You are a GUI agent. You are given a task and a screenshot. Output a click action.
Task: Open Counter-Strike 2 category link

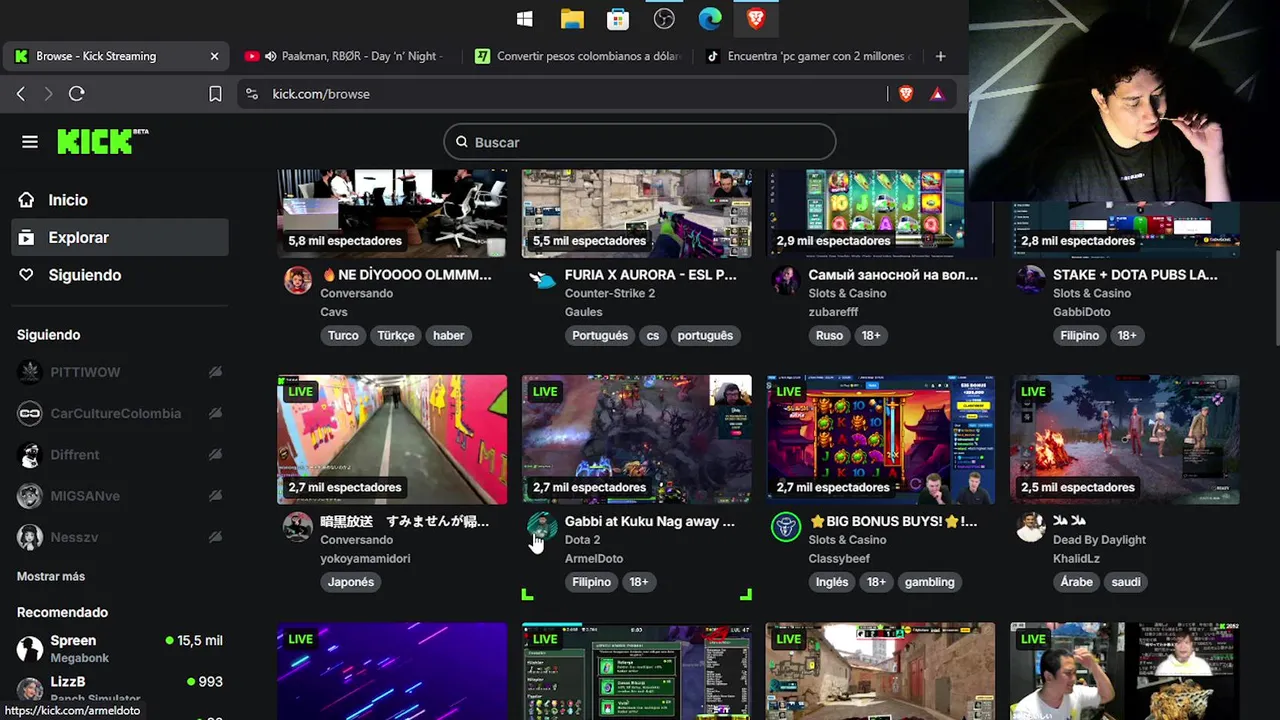tap(610, 293)
